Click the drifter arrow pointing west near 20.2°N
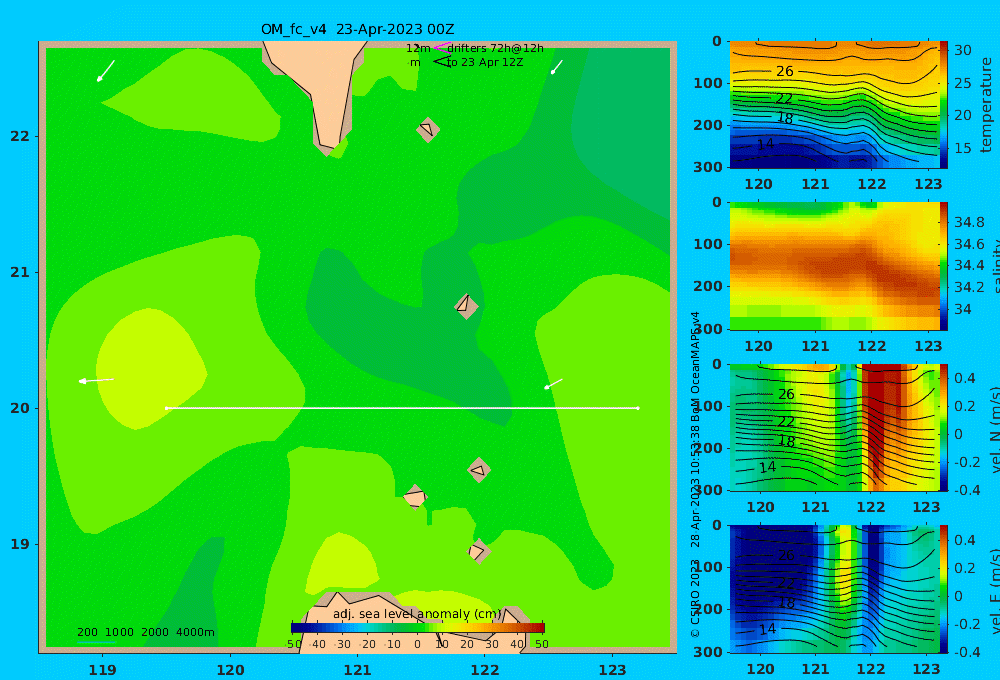 point(96,381)
